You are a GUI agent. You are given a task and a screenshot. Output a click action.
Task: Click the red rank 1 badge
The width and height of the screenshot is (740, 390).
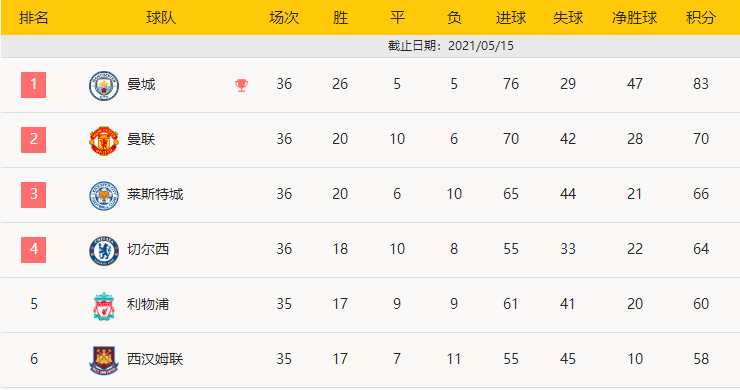tap(34, 85)
